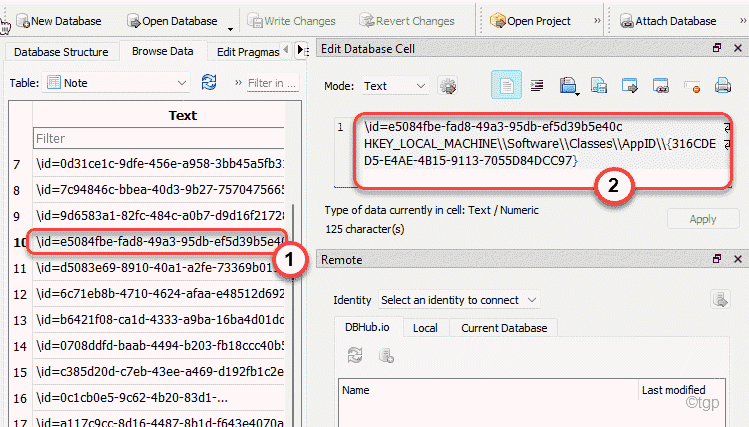Switch to the DBHub.io tab

coord(367,327)
